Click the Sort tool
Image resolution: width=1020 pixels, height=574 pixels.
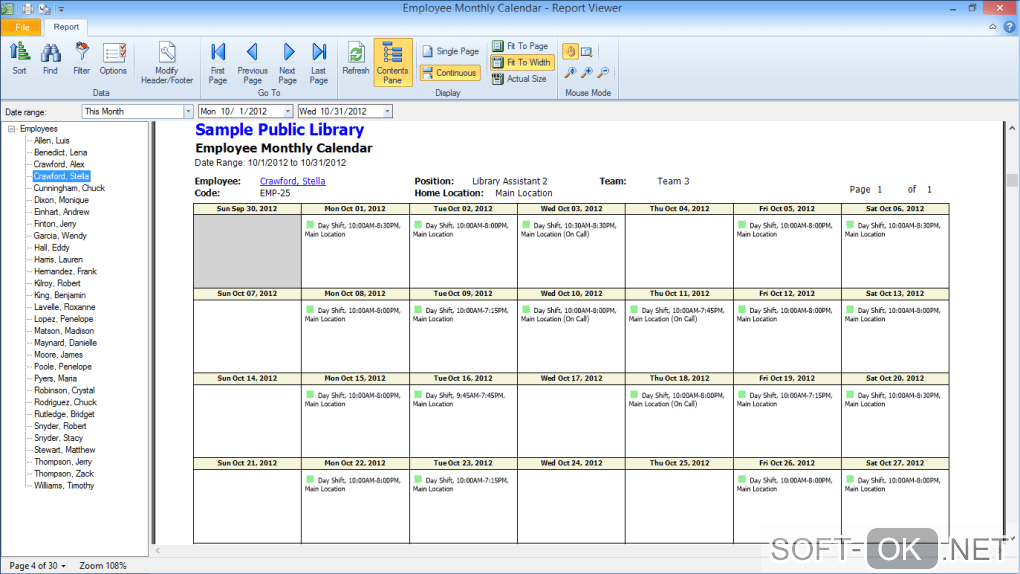pos(20,59)
